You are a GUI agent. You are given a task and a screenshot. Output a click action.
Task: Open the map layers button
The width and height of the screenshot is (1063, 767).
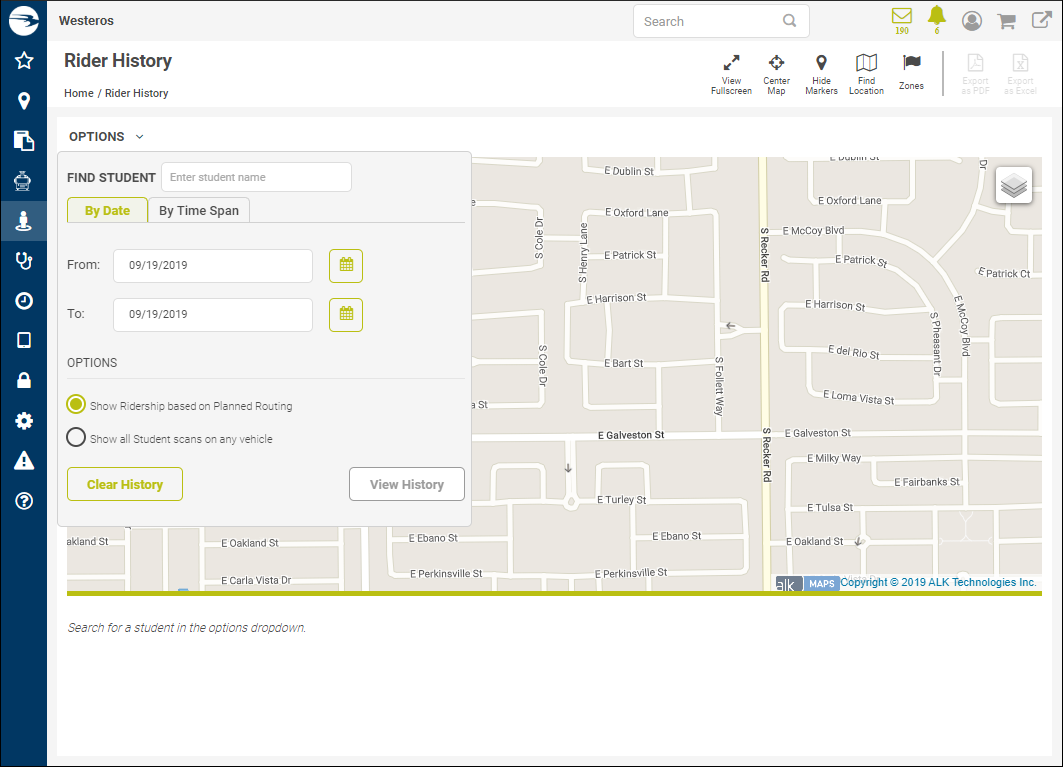[x=1014, y=185]
